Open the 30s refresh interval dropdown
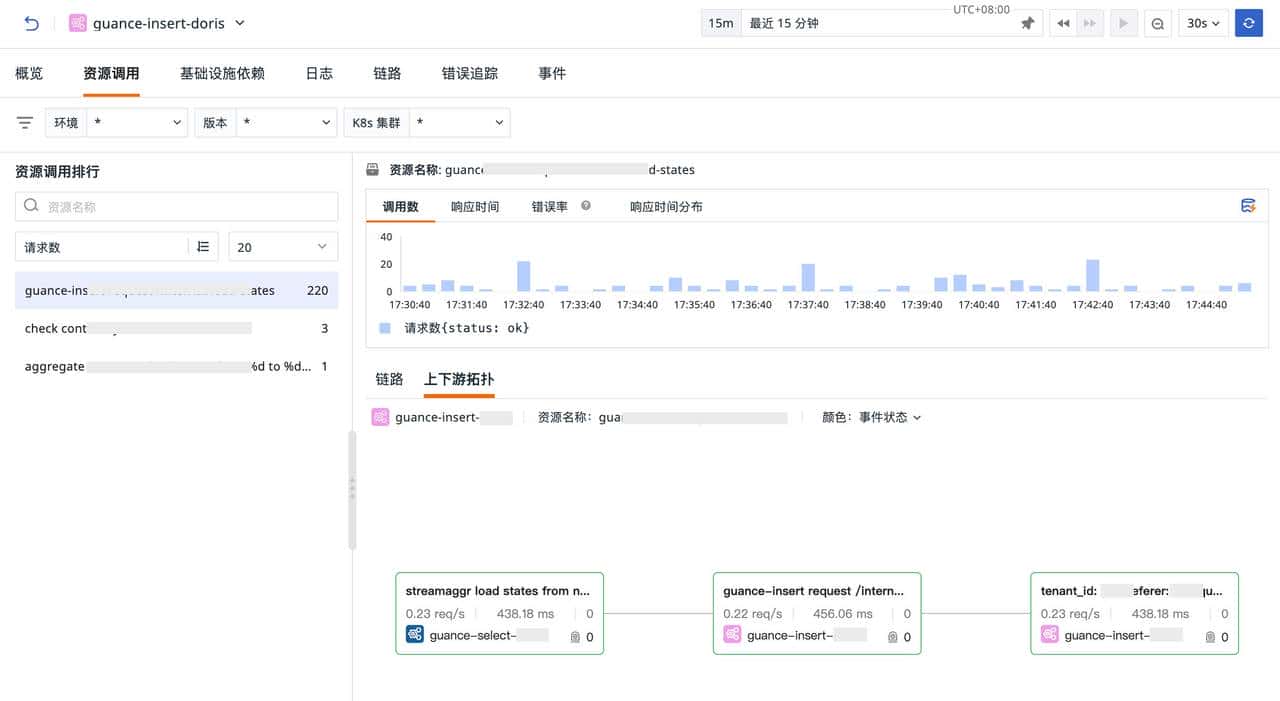Viewport: 1280px width, 701px height. coord(1203,22)
